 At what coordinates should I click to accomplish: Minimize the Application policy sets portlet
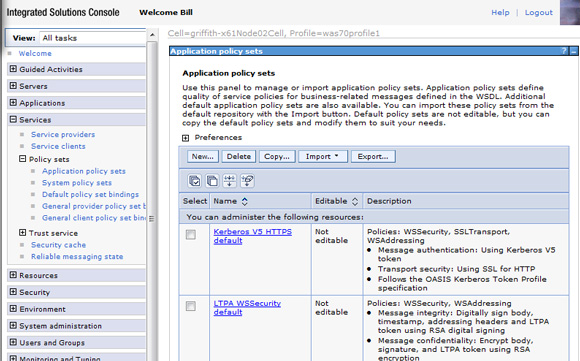click(574, 51)
